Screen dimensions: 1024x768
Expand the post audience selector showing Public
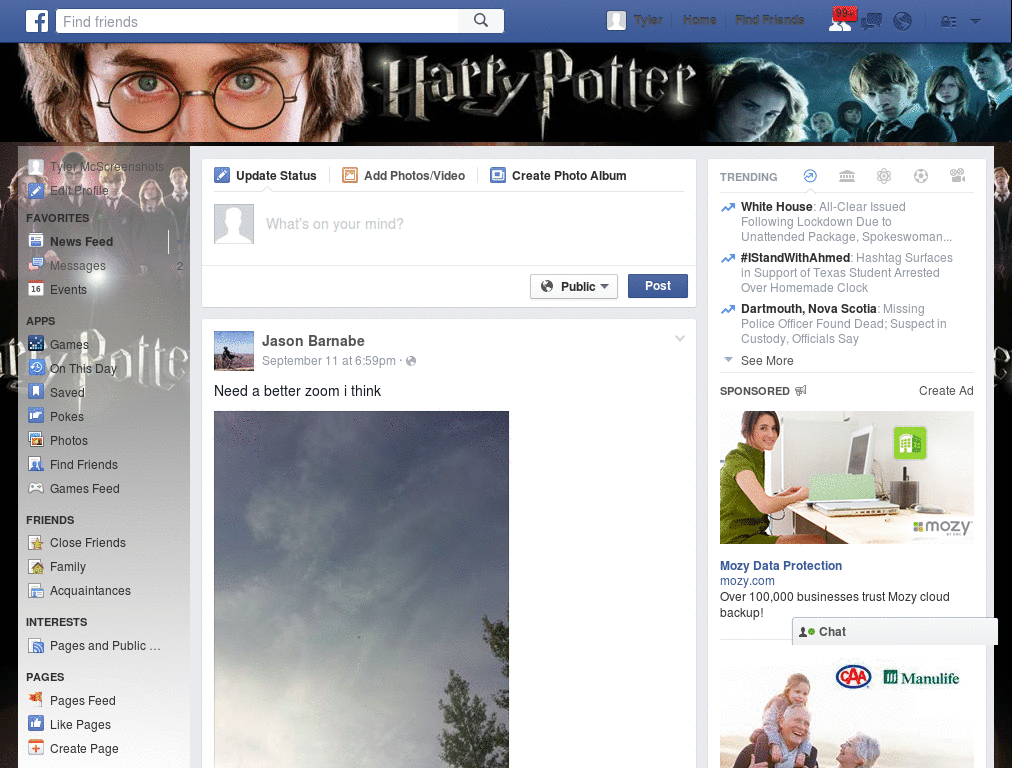[574, 286]
